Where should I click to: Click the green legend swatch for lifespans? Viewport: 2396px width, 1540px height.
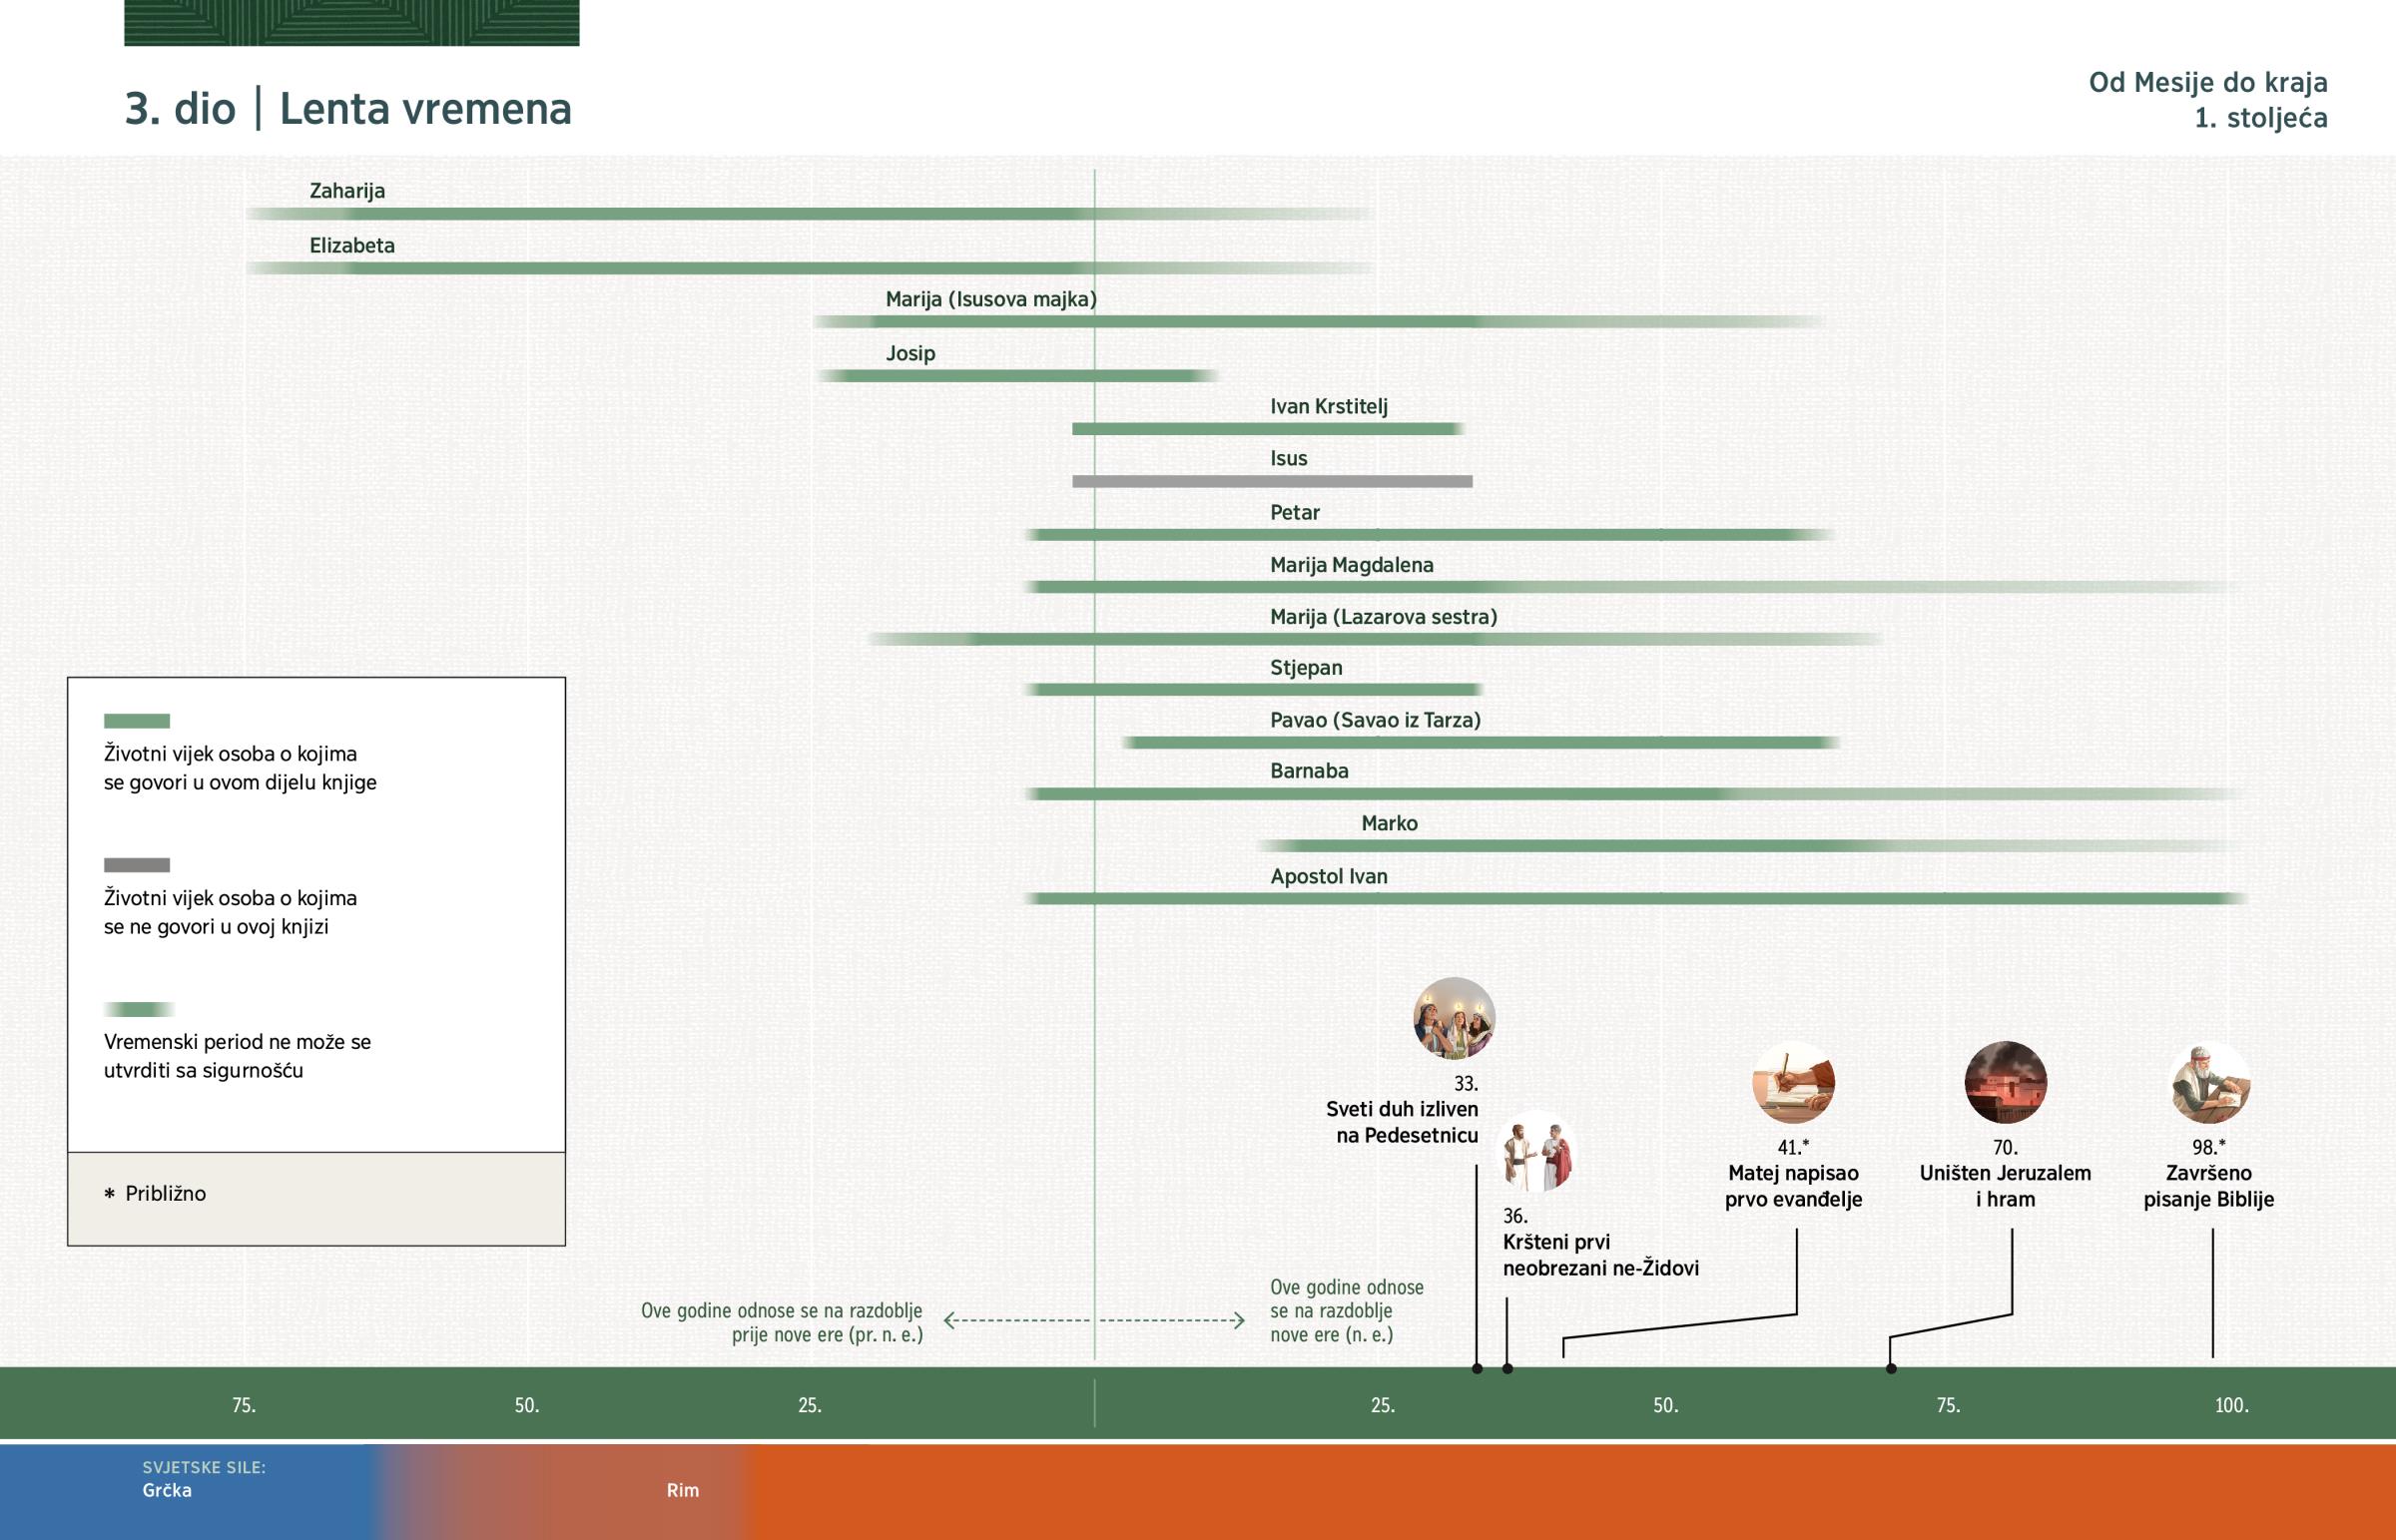coord(137,721)
